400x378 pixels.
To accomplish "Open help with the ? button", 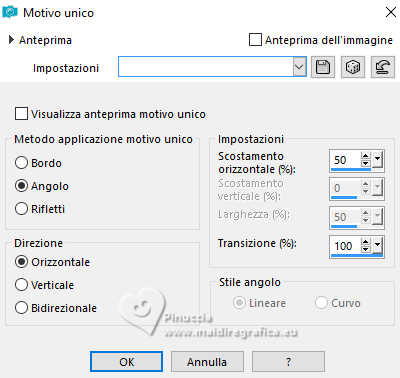I will 288,362.
